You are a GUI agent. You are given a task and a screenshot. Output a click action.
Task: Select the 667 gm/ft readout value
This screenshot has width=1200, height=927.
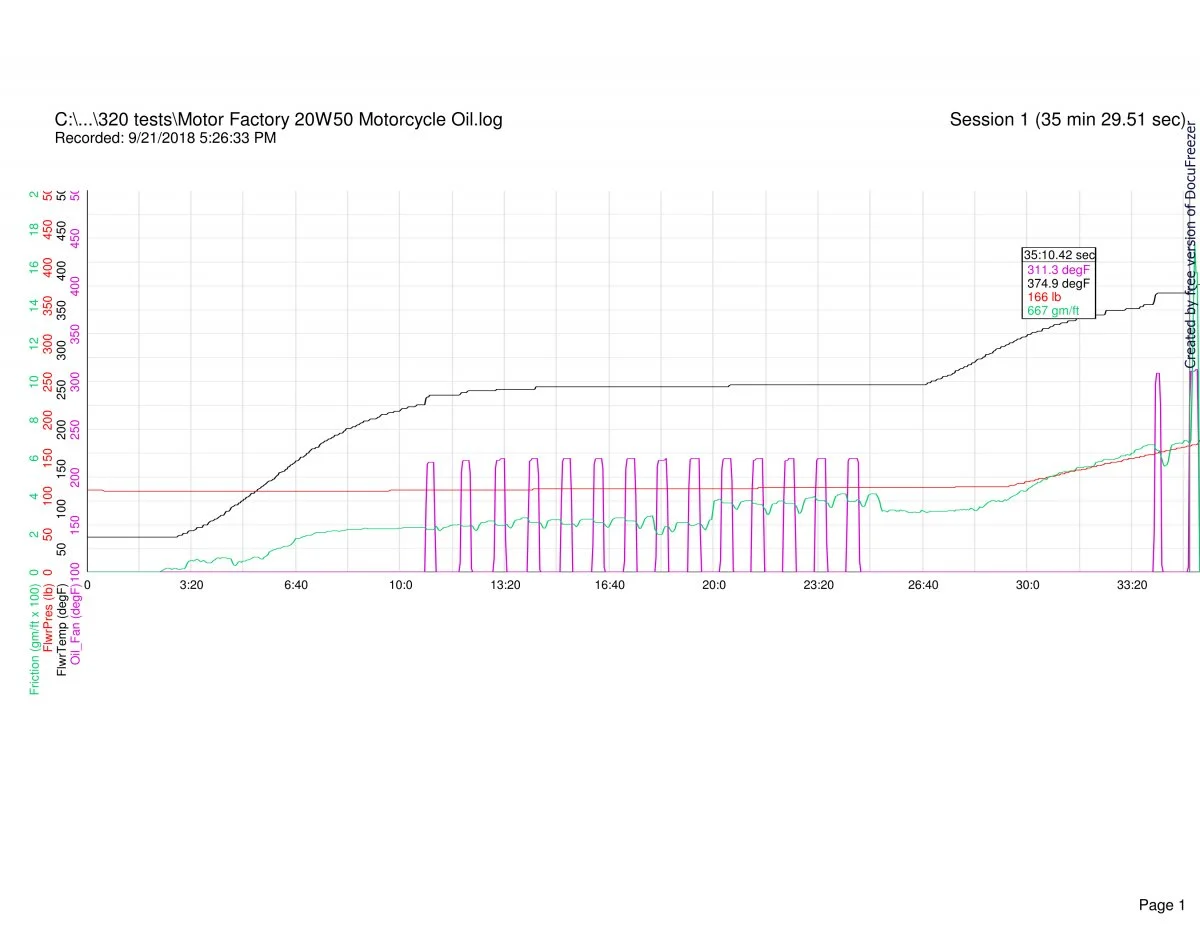[1053, 311]
